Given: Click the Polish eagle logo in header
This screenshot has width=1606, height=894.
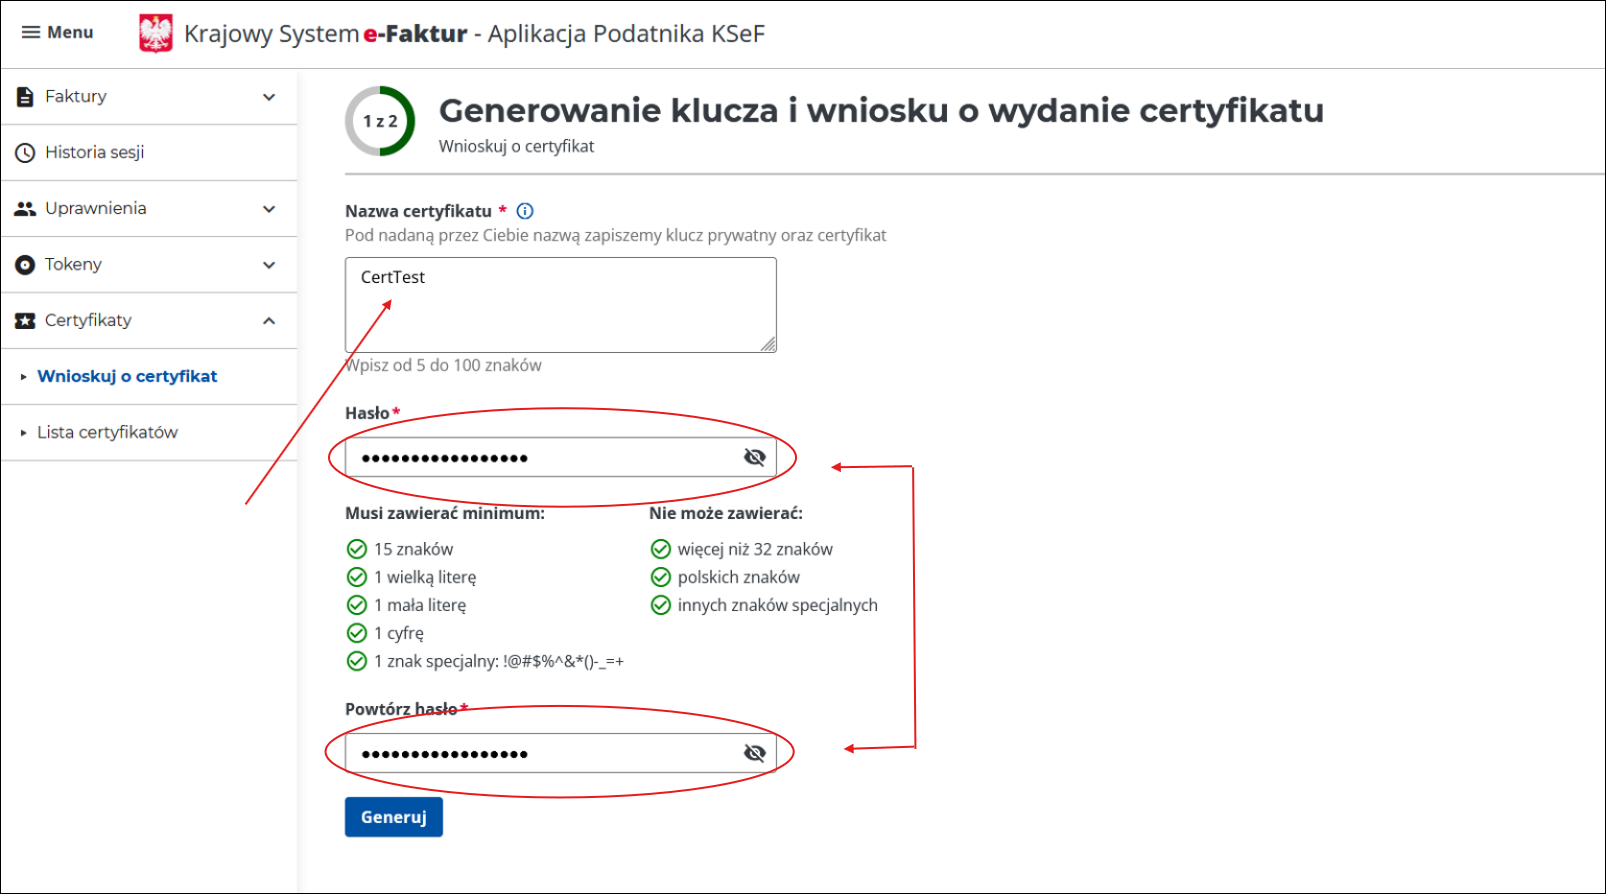Looking at the screenshot, I should (155, 31).
